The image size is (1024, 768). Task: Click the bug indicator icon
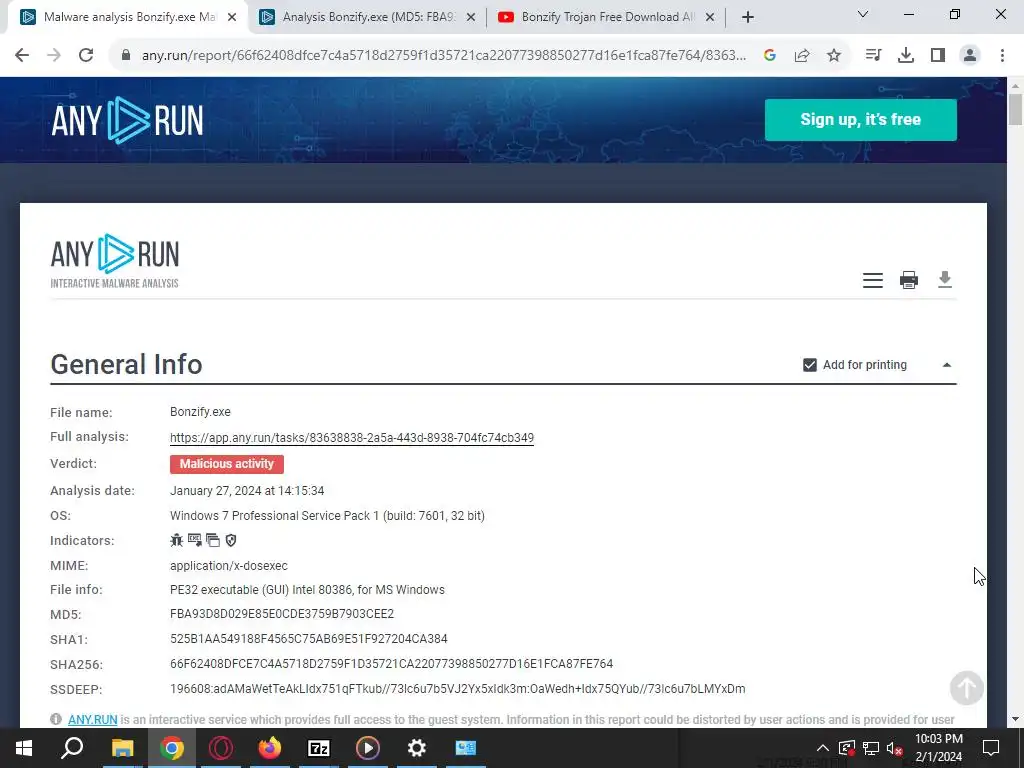pyautogui.click(x=176, y=540)
